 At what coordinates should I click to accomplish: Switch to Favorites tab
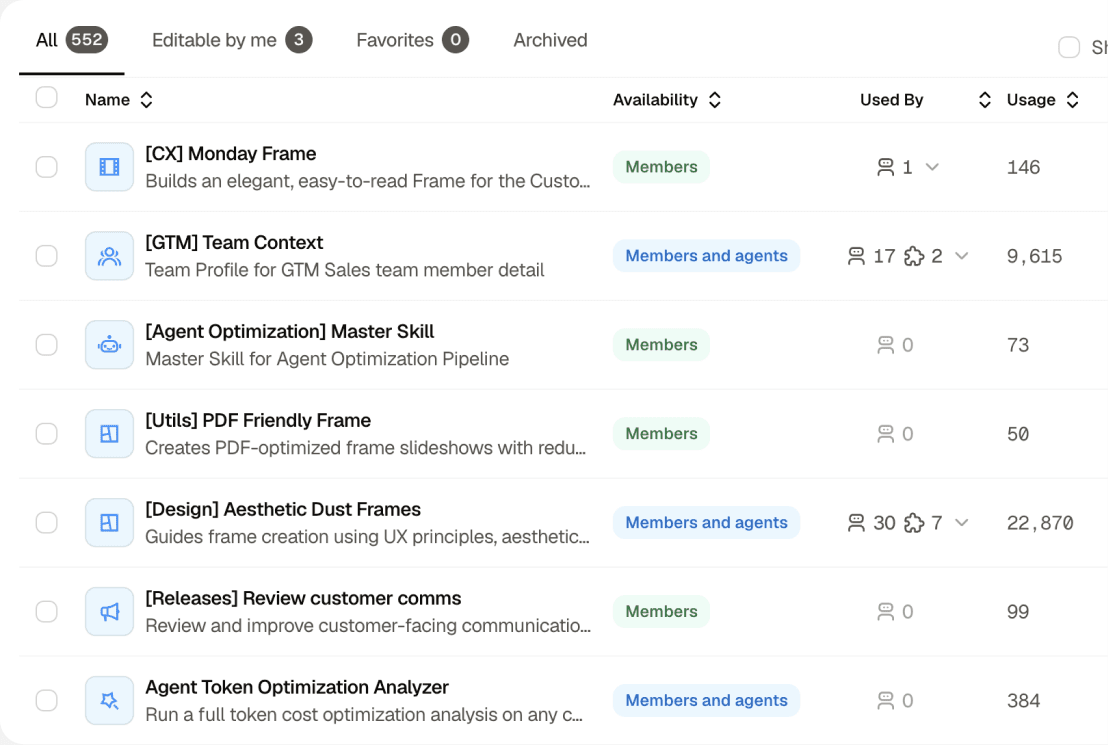(x=412, y=40)
